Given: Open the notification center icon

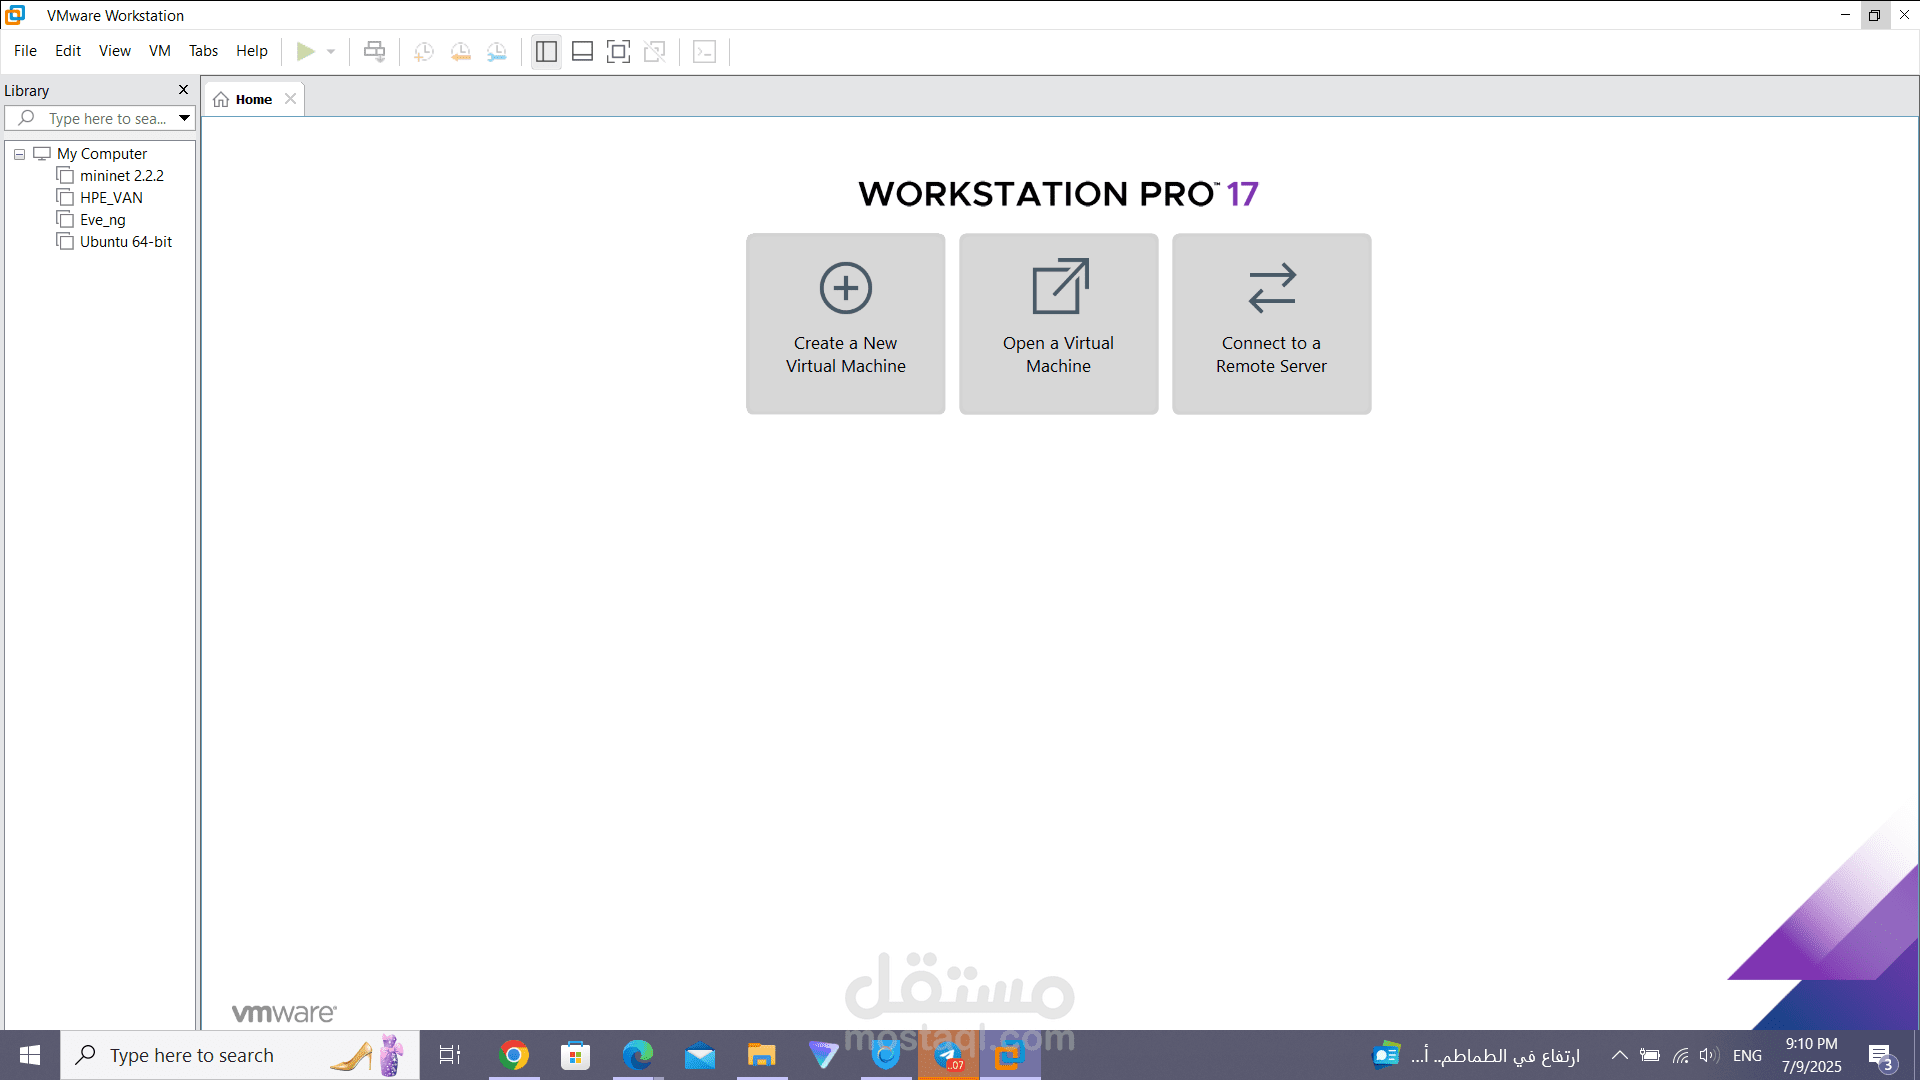Looking at the screenshot, I should point(1881,1056).
